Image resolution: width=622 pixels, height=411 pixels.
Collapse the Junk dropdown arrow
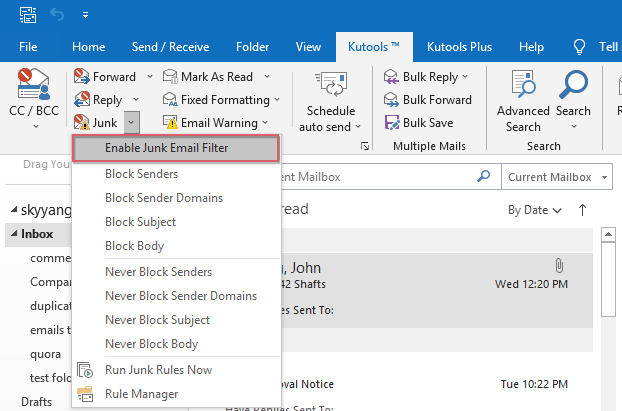pos(132,123)
